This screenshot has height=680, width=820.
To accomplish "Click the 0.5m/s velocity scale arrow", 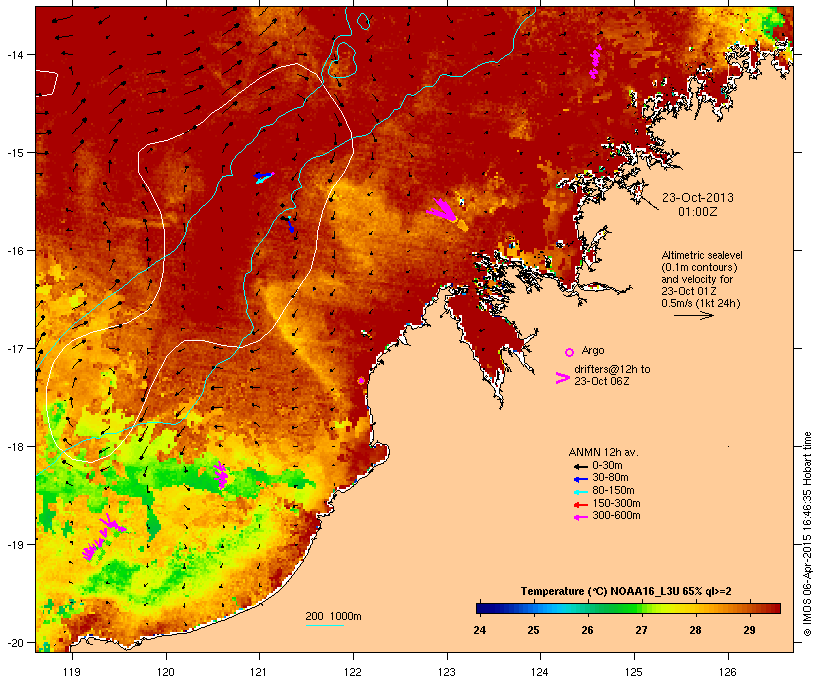I will pyautogui.click(x=693, y=315).
